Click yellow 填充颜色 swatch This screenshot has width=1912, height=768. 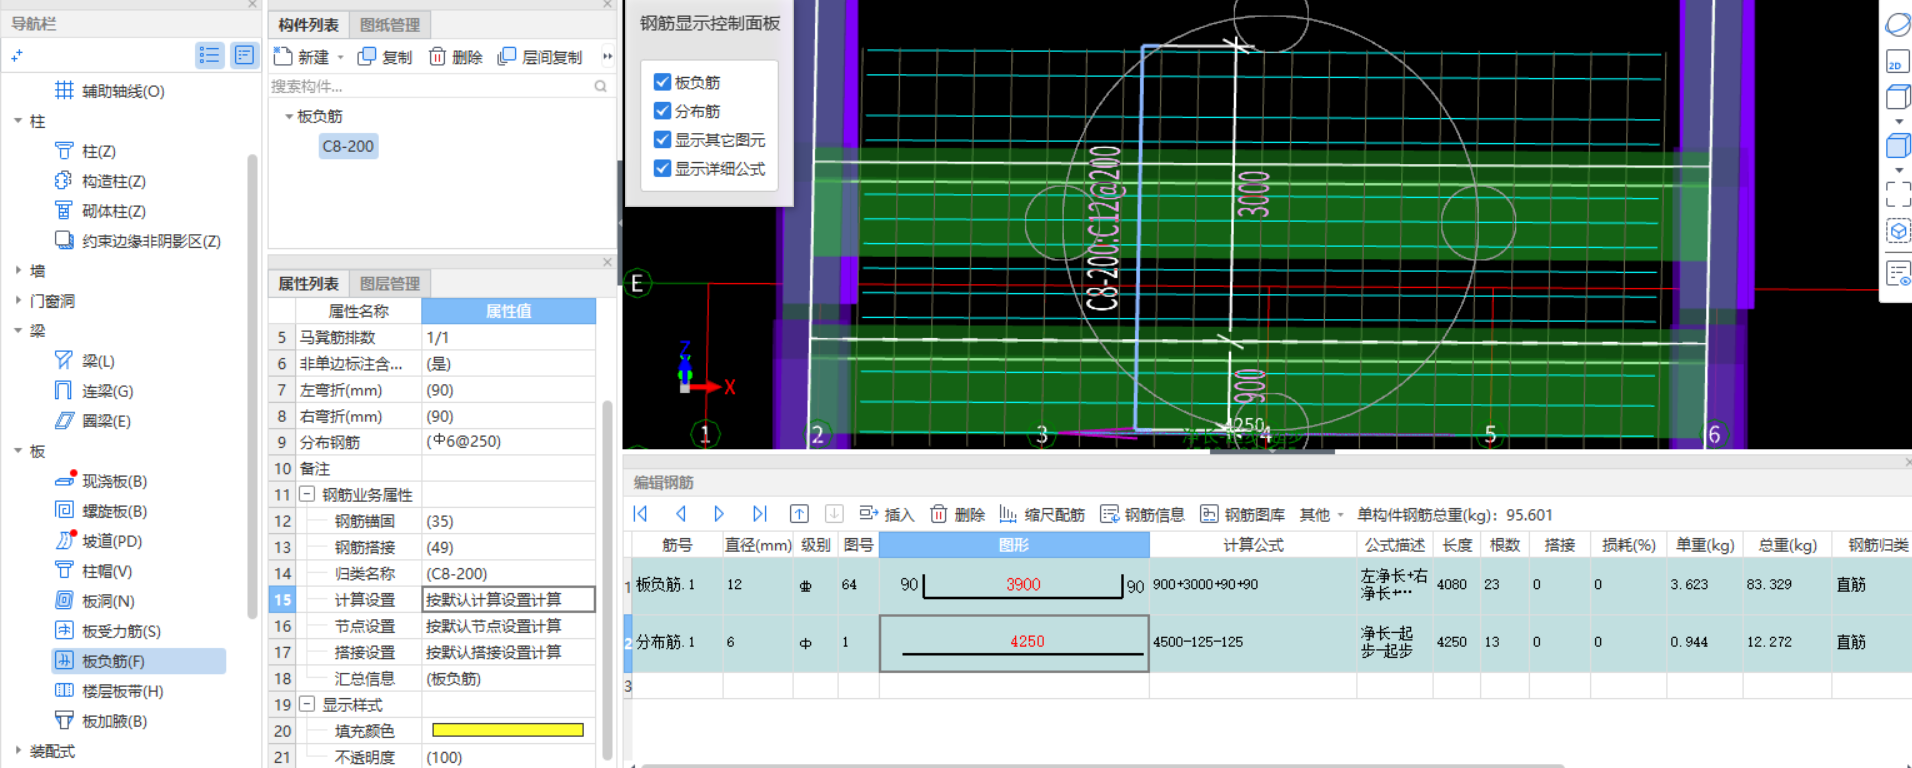pyautogui.click(x=508, y=730)
